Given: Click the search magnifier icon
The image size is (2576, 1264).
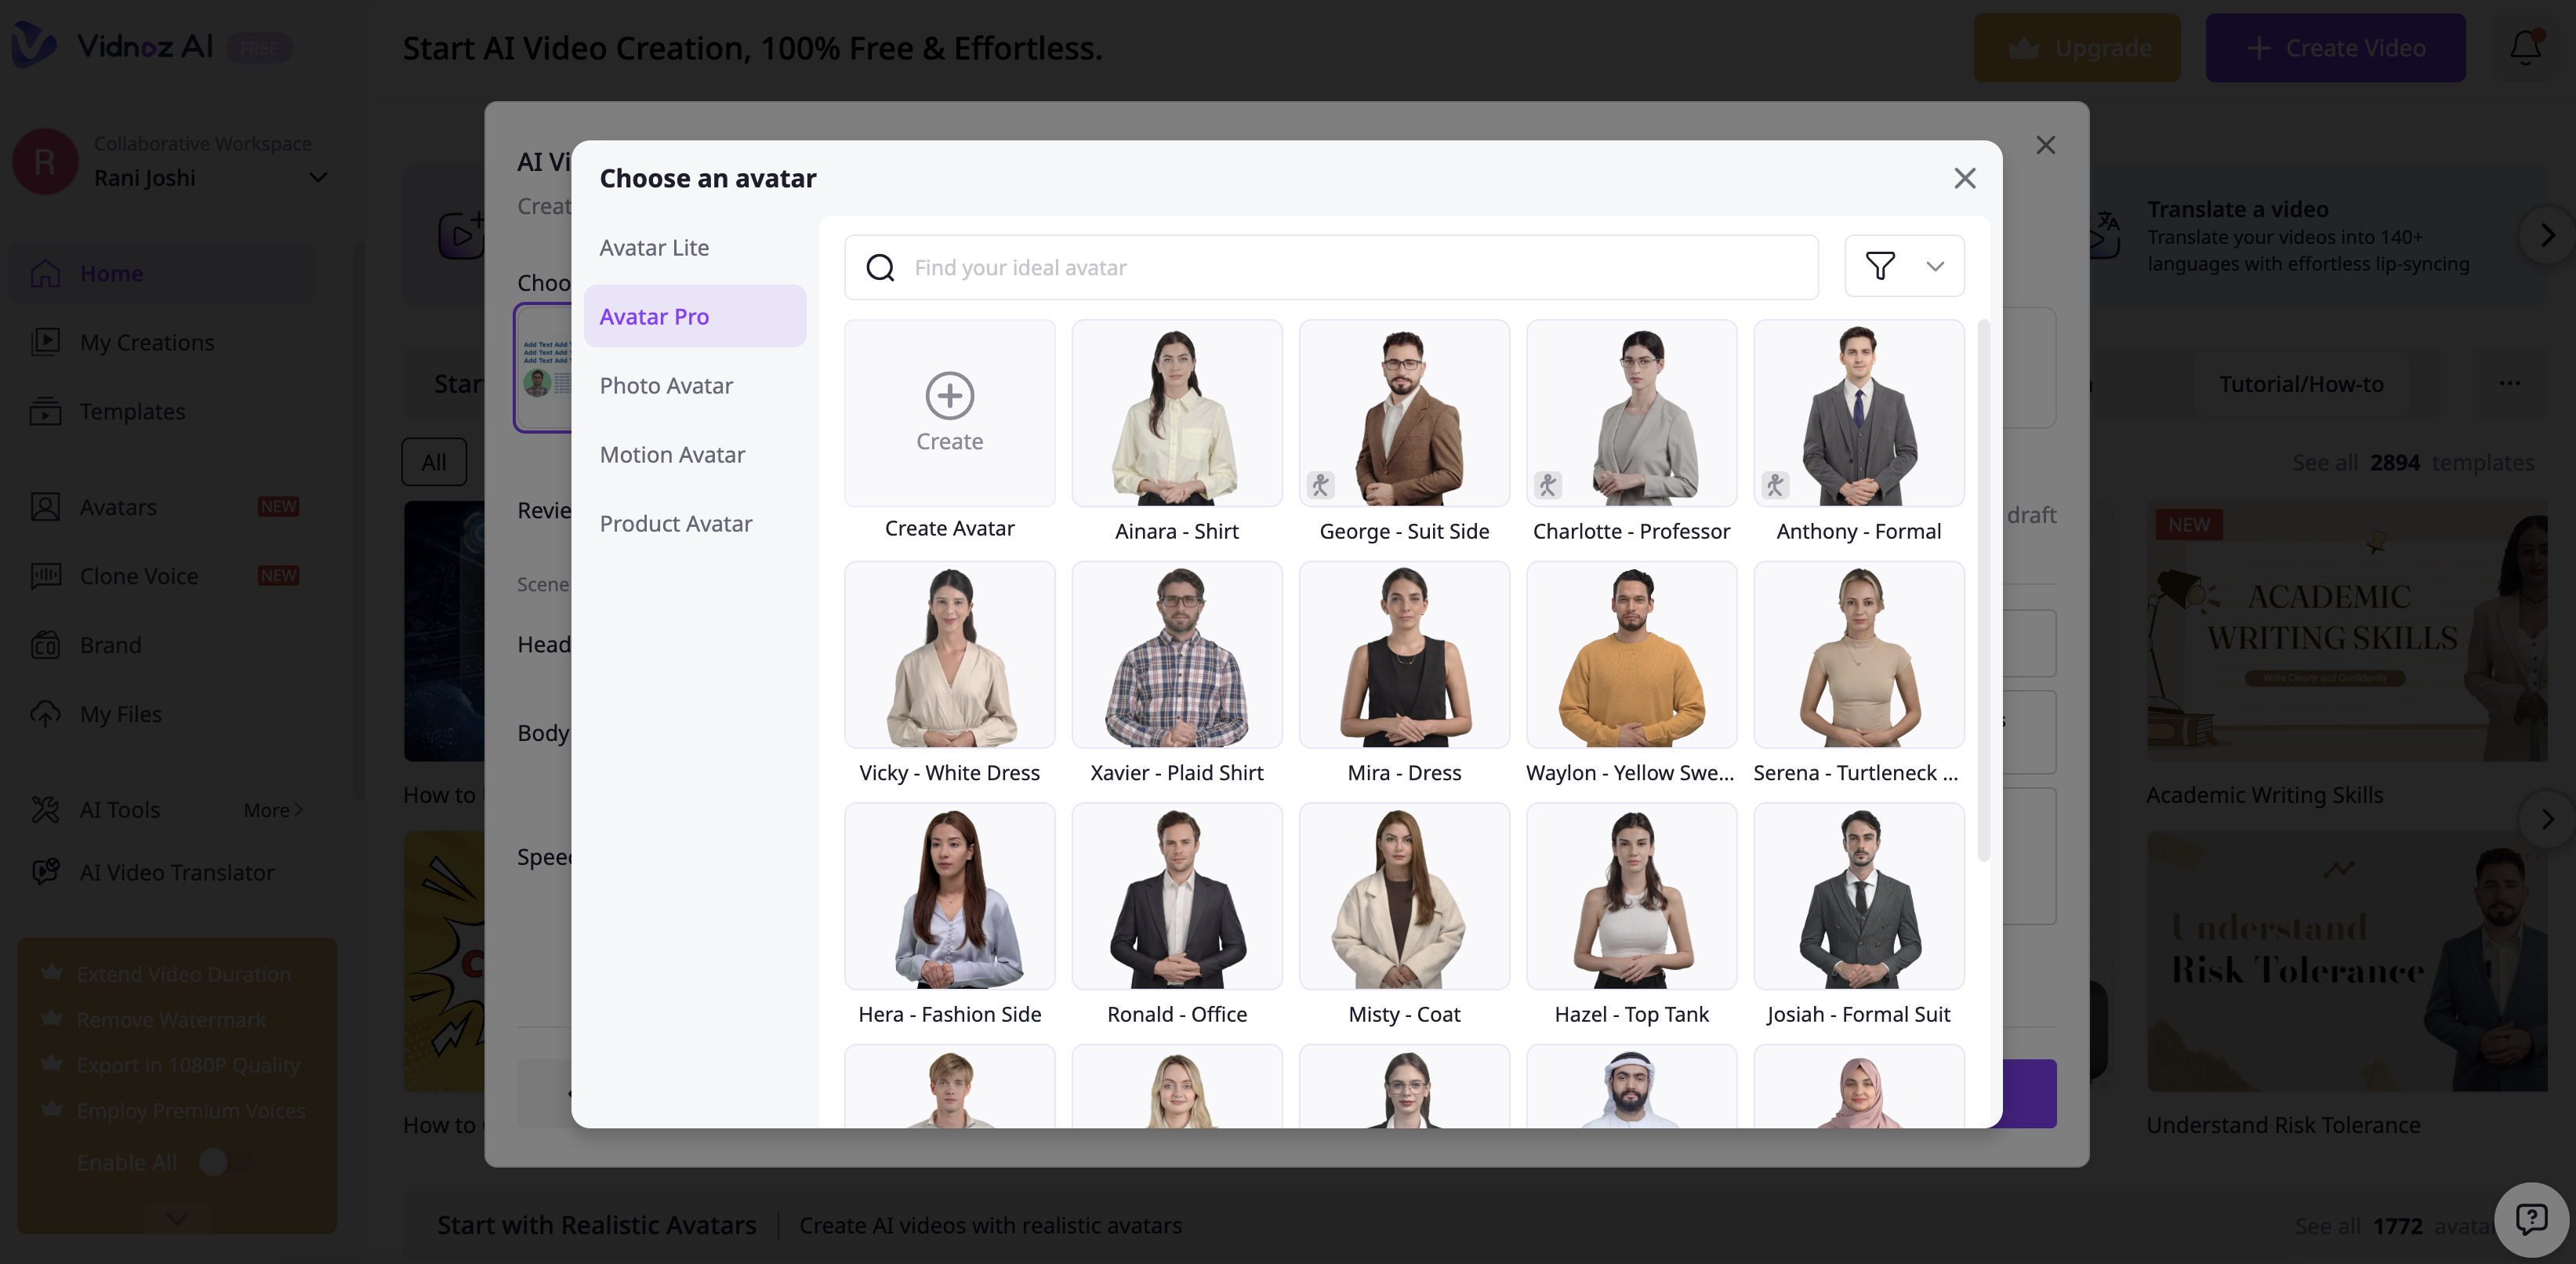Looking at the screenshot, I should (x=880, y=268).
